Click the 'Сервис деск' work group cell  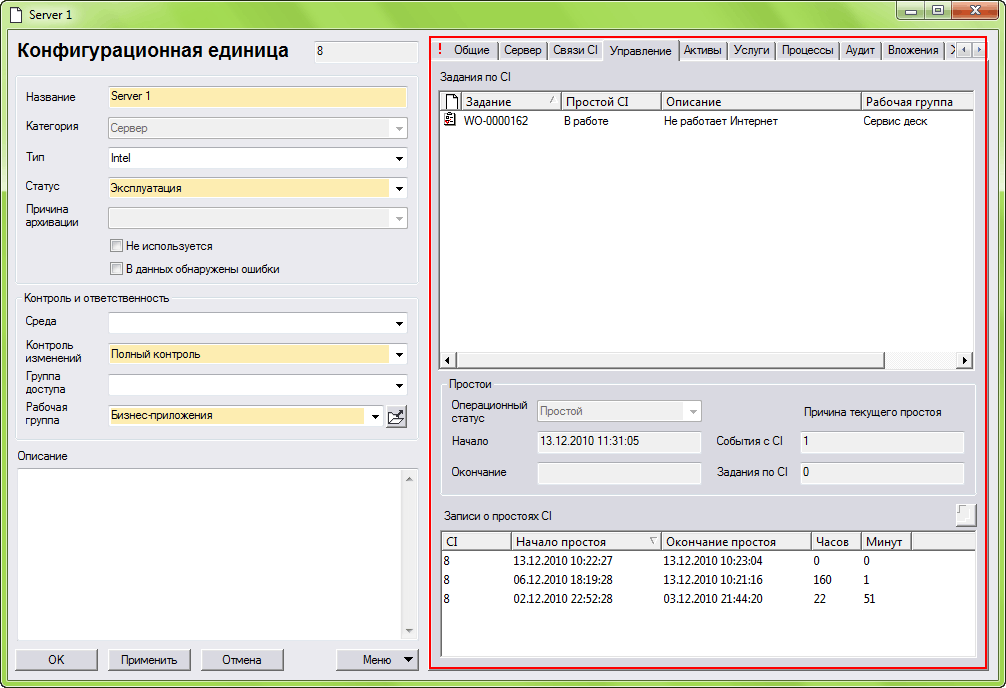pos(895,121)
